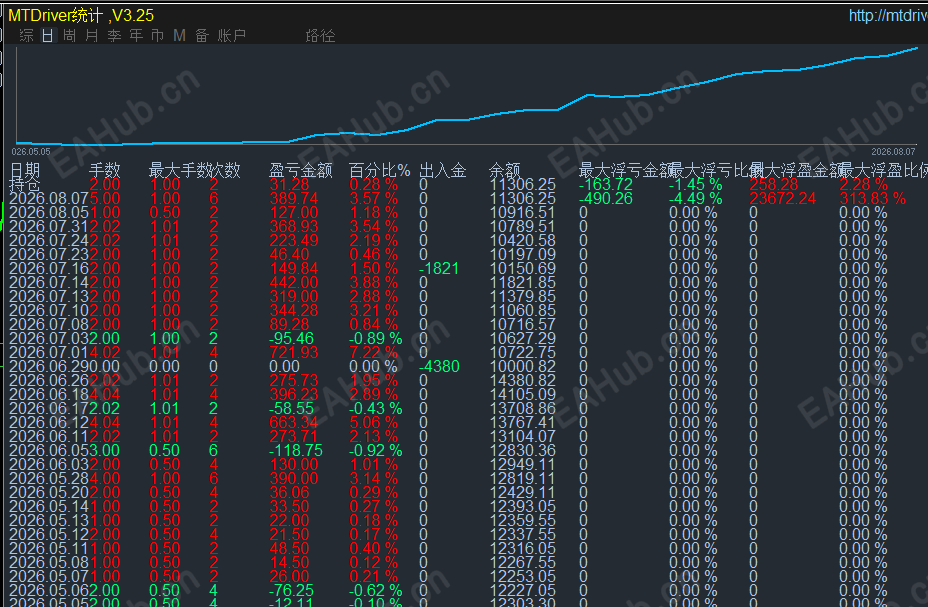Click the 日期 column header

[x=25, y=170]
